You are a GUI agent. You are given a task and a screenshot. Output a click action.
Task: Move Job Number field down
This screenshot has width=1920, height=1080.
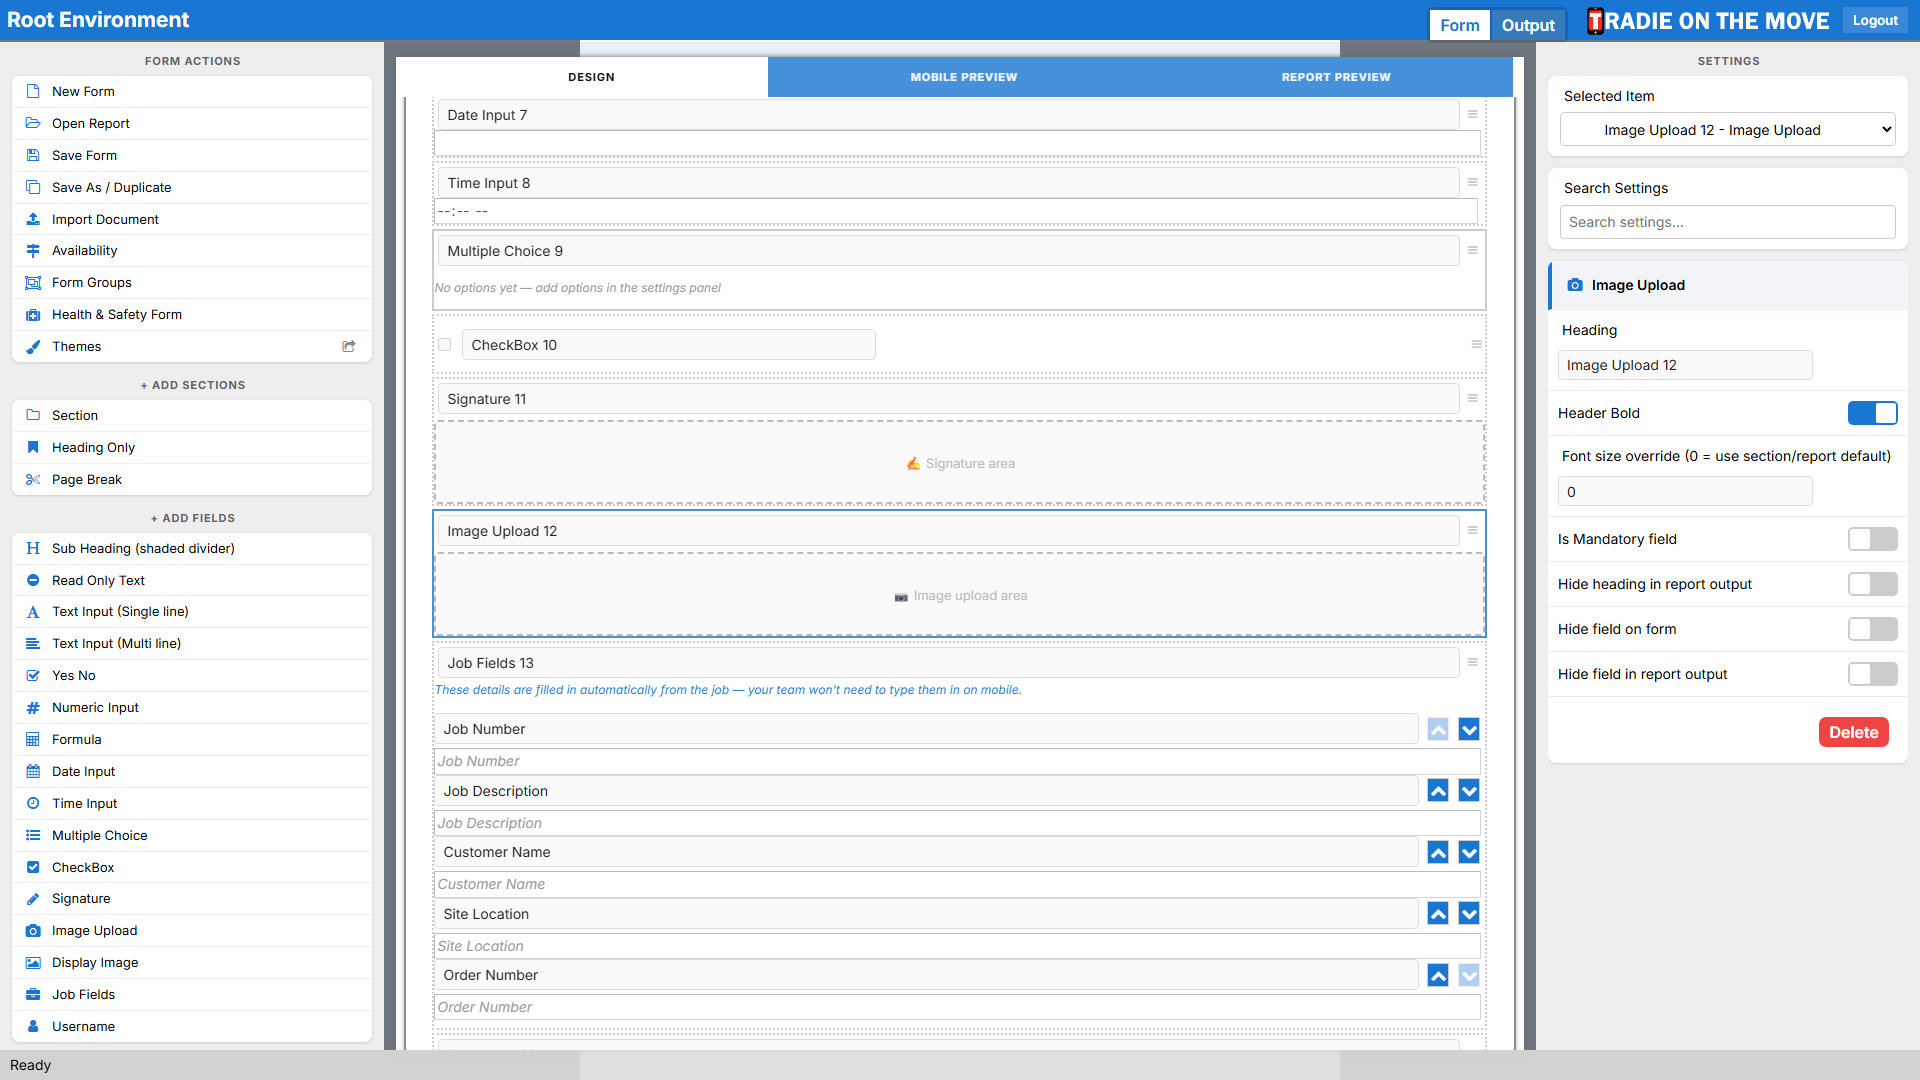pos(1469,730)
